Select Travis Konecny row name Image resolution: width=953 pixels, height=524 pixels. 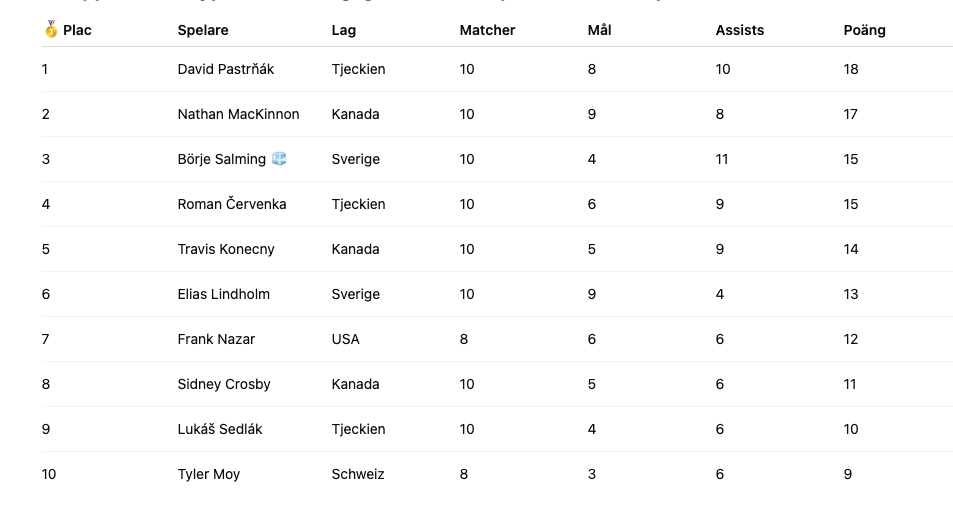226,249
